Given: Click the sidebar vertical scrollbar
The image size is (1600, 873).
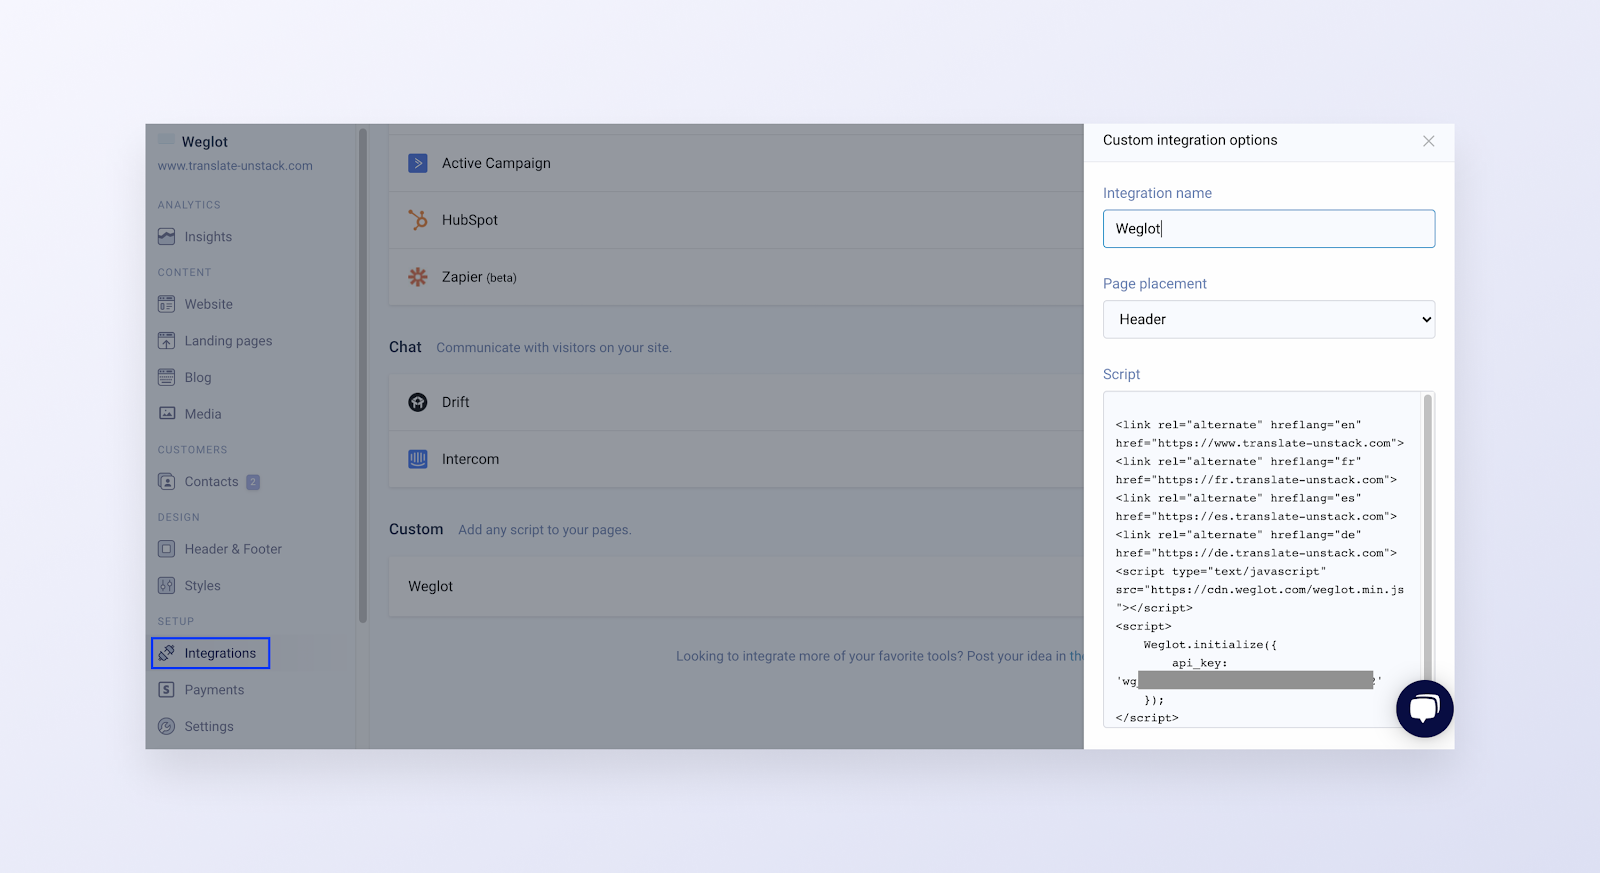Looking at the screenshot, I should (x=362, y=375).
